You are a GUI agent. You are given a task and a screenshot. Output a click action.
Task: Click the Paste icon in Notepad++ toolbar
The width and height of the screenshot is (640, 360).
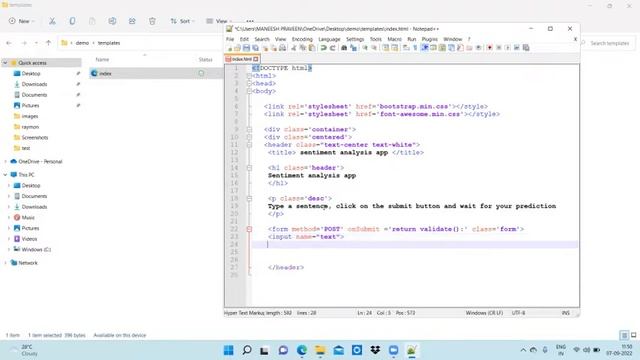pos(311,48)
